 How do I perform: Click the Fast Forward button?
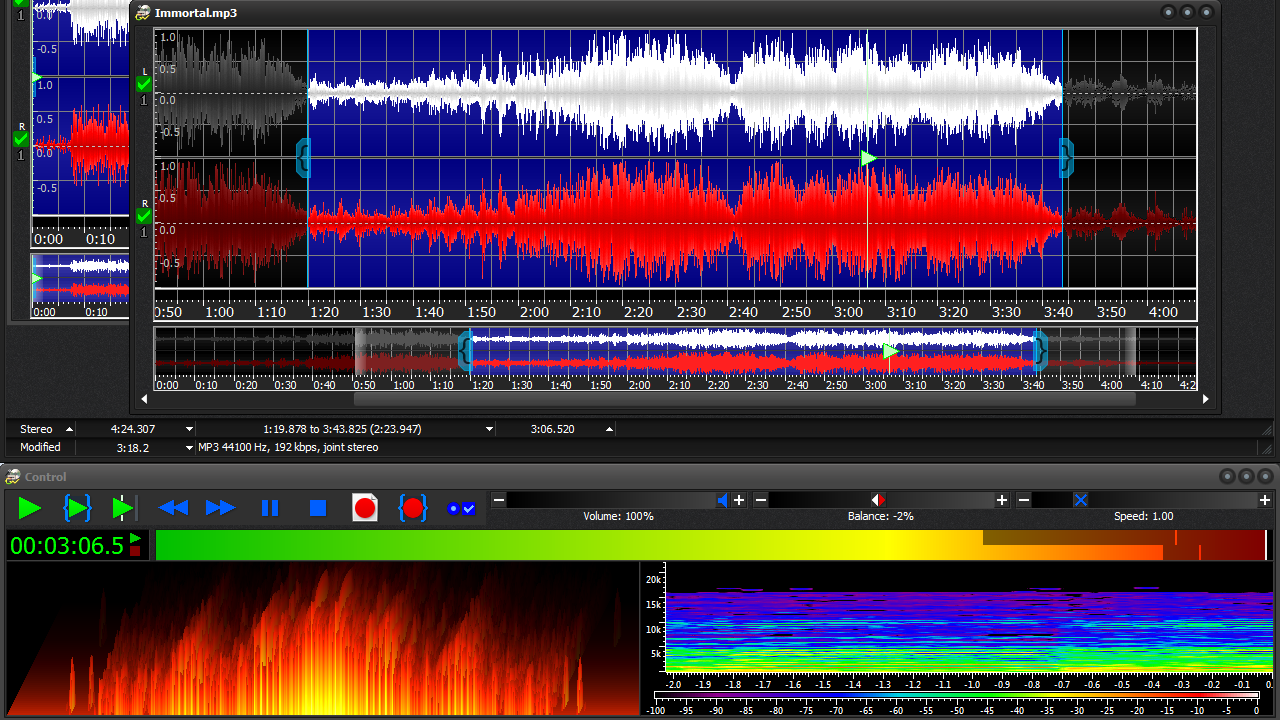pos(220,509)
